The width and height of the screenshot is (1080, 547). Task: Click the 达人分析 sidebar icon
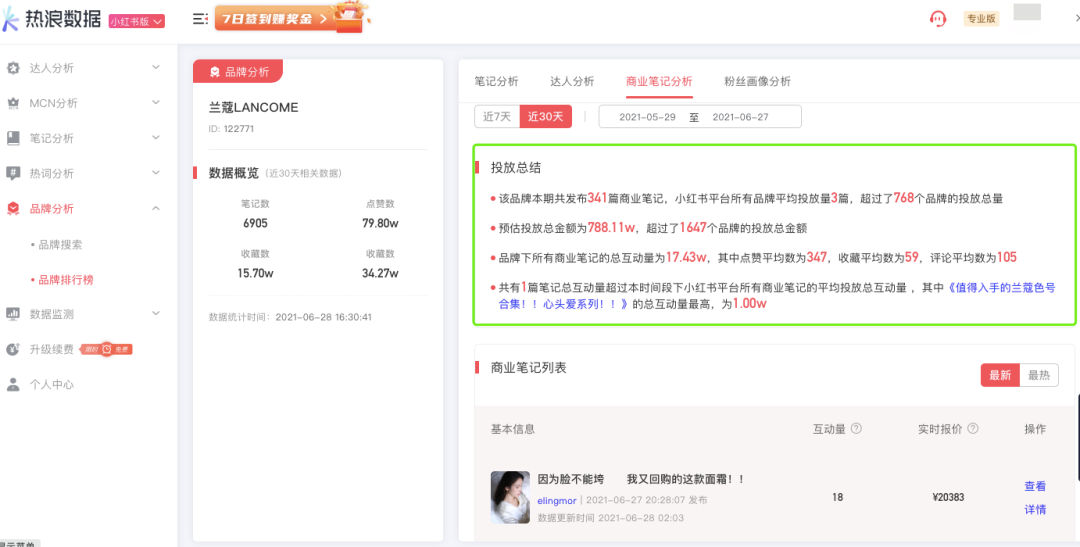13,68
